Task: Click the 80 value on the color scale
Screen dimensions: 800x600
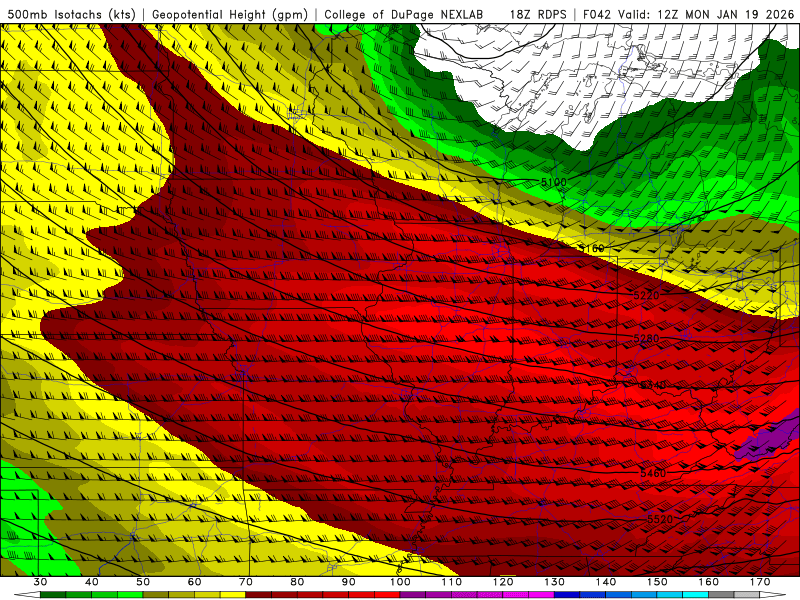Action: (x=297, y=582)
